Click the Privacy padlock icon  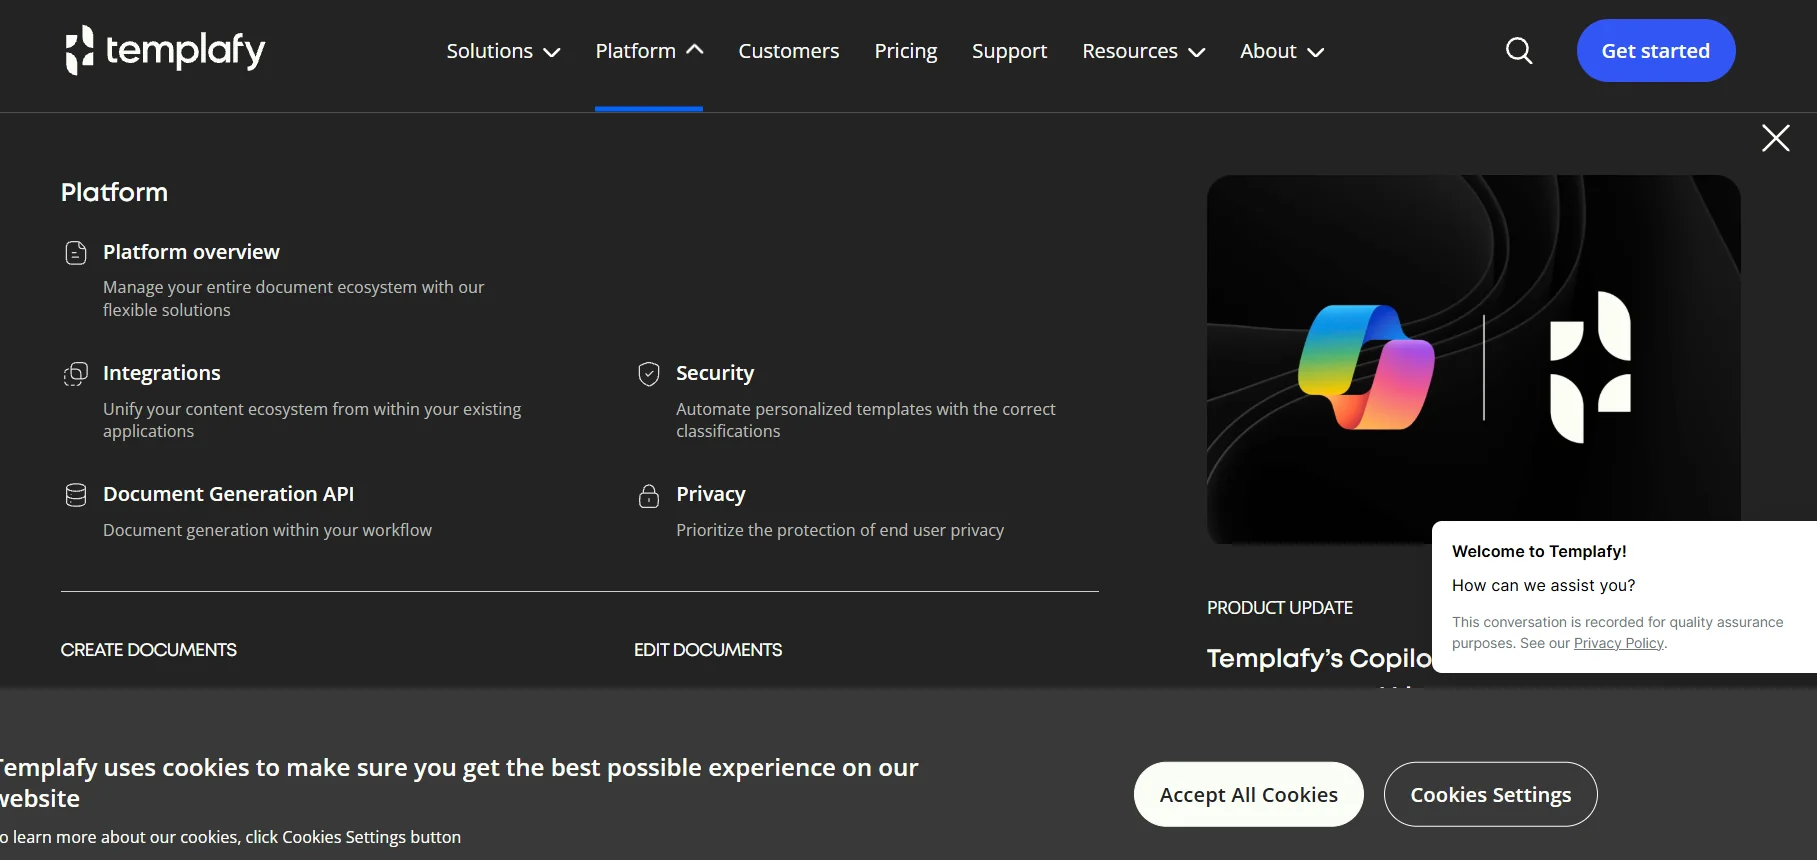point(649,496)
